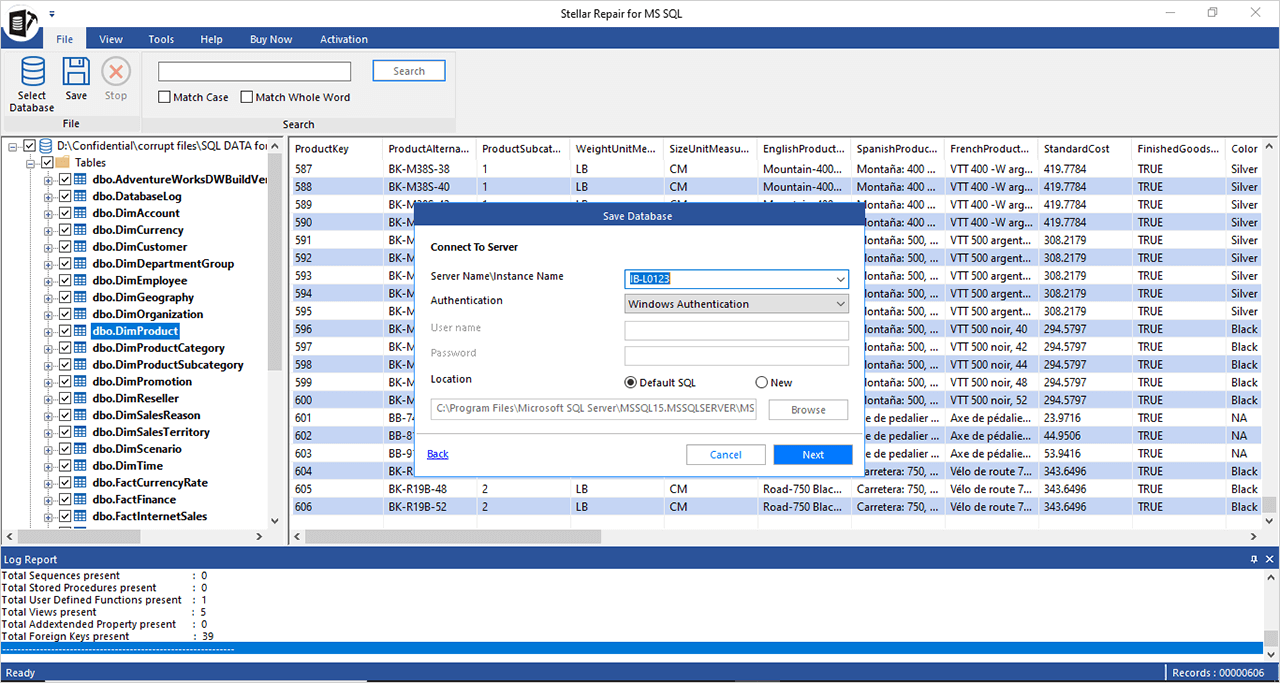
Task: Click the dbo.DimCustomer table icon
Action: click(81, 247)
